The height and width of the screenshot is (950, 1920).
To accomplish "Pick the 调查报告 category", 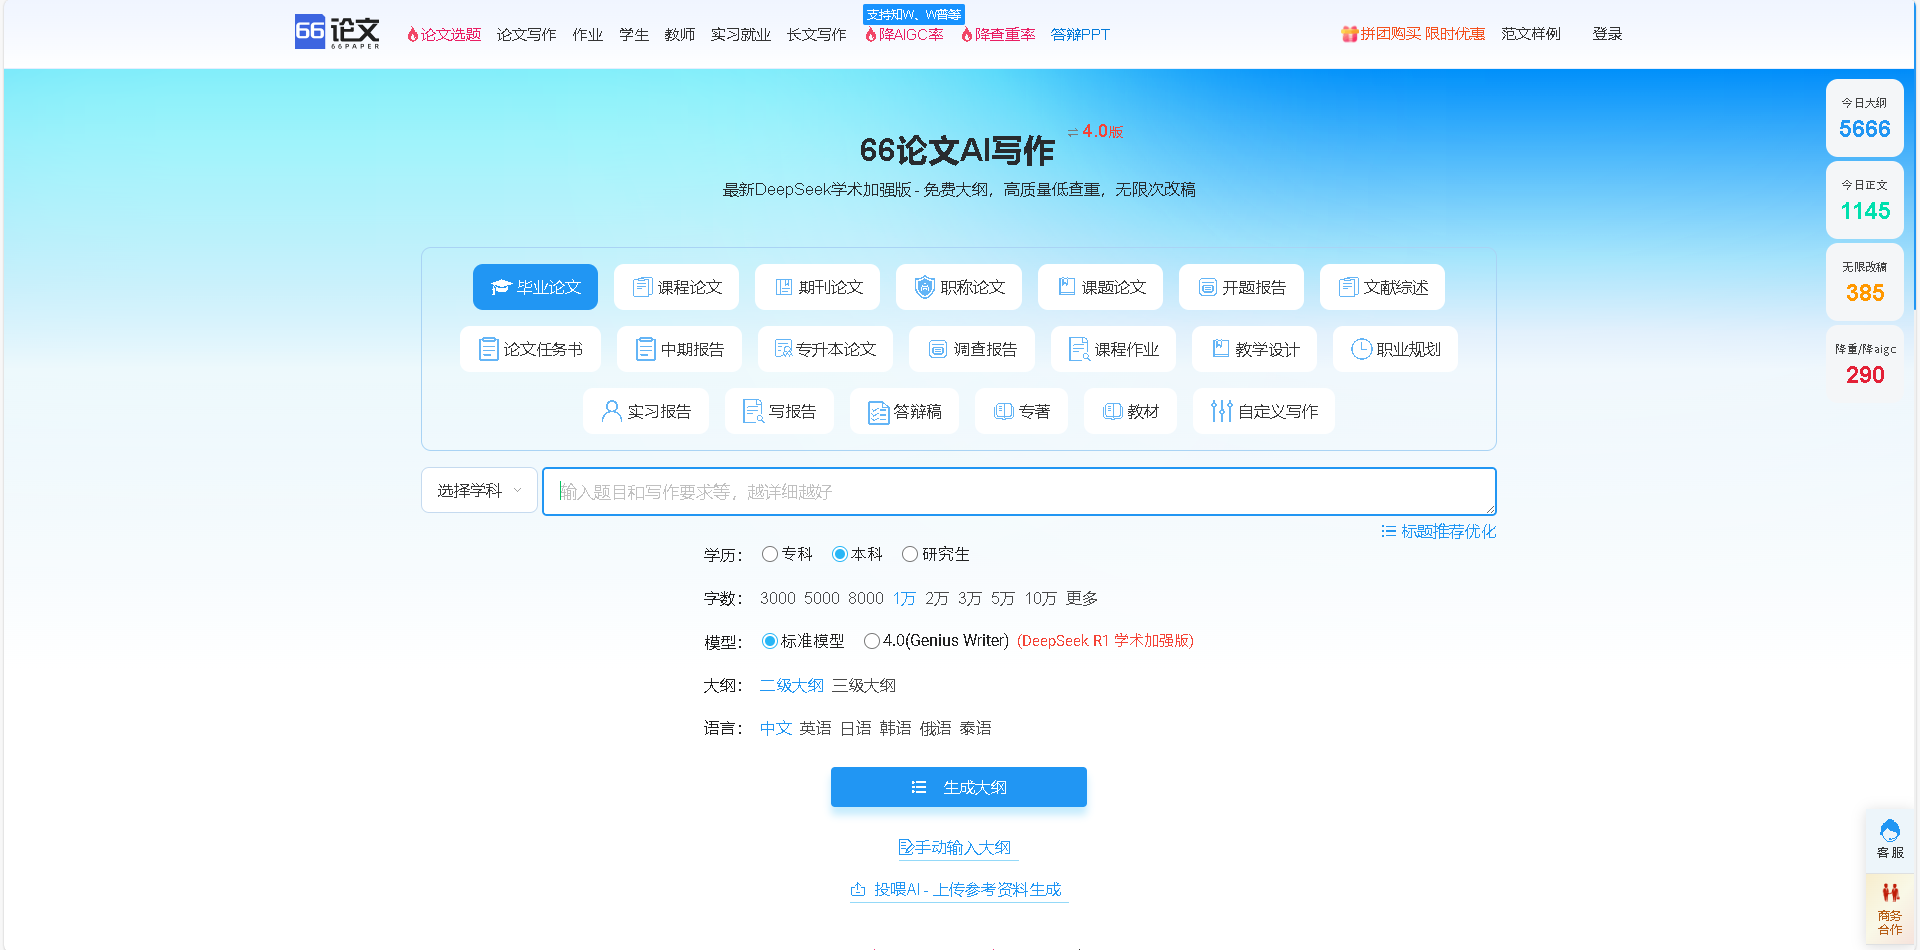I will click(x=971, y=349).
